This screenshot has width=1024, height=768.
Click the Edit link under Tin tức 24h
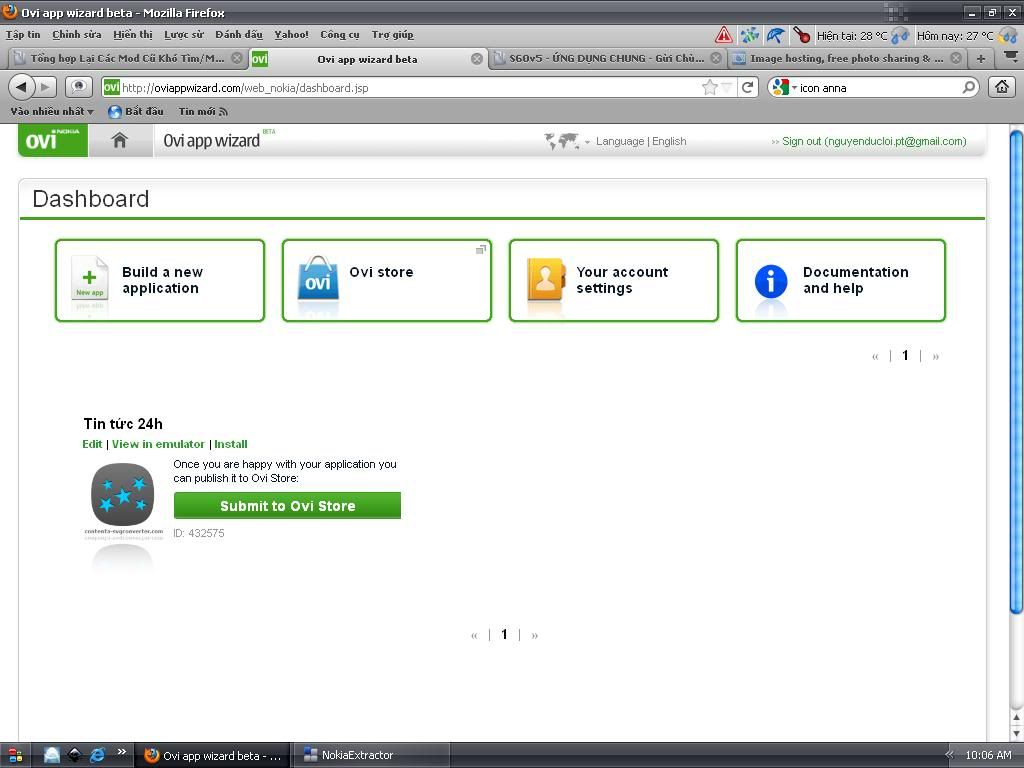point(92,444)
